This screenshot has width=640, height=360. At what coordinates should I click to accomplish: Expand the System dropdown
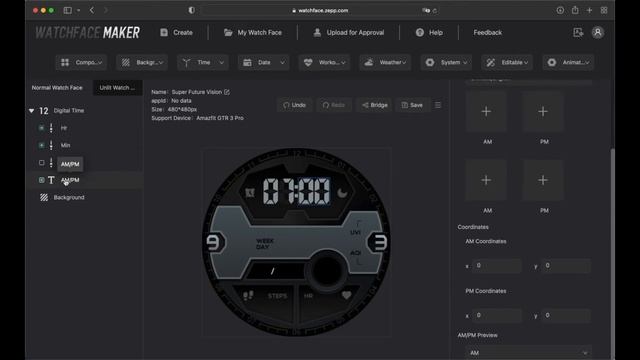[446, 62]
